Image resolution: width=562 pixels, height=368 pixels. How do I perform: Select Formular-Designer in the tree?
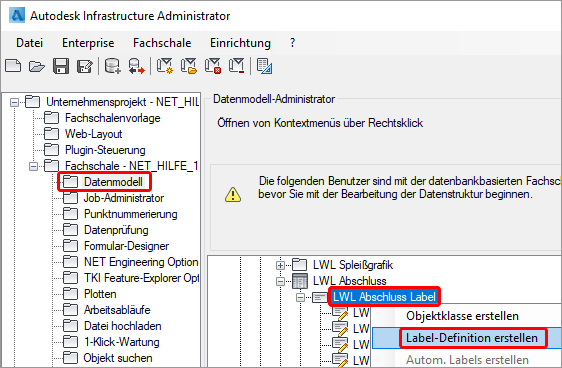tap(126, 246)
